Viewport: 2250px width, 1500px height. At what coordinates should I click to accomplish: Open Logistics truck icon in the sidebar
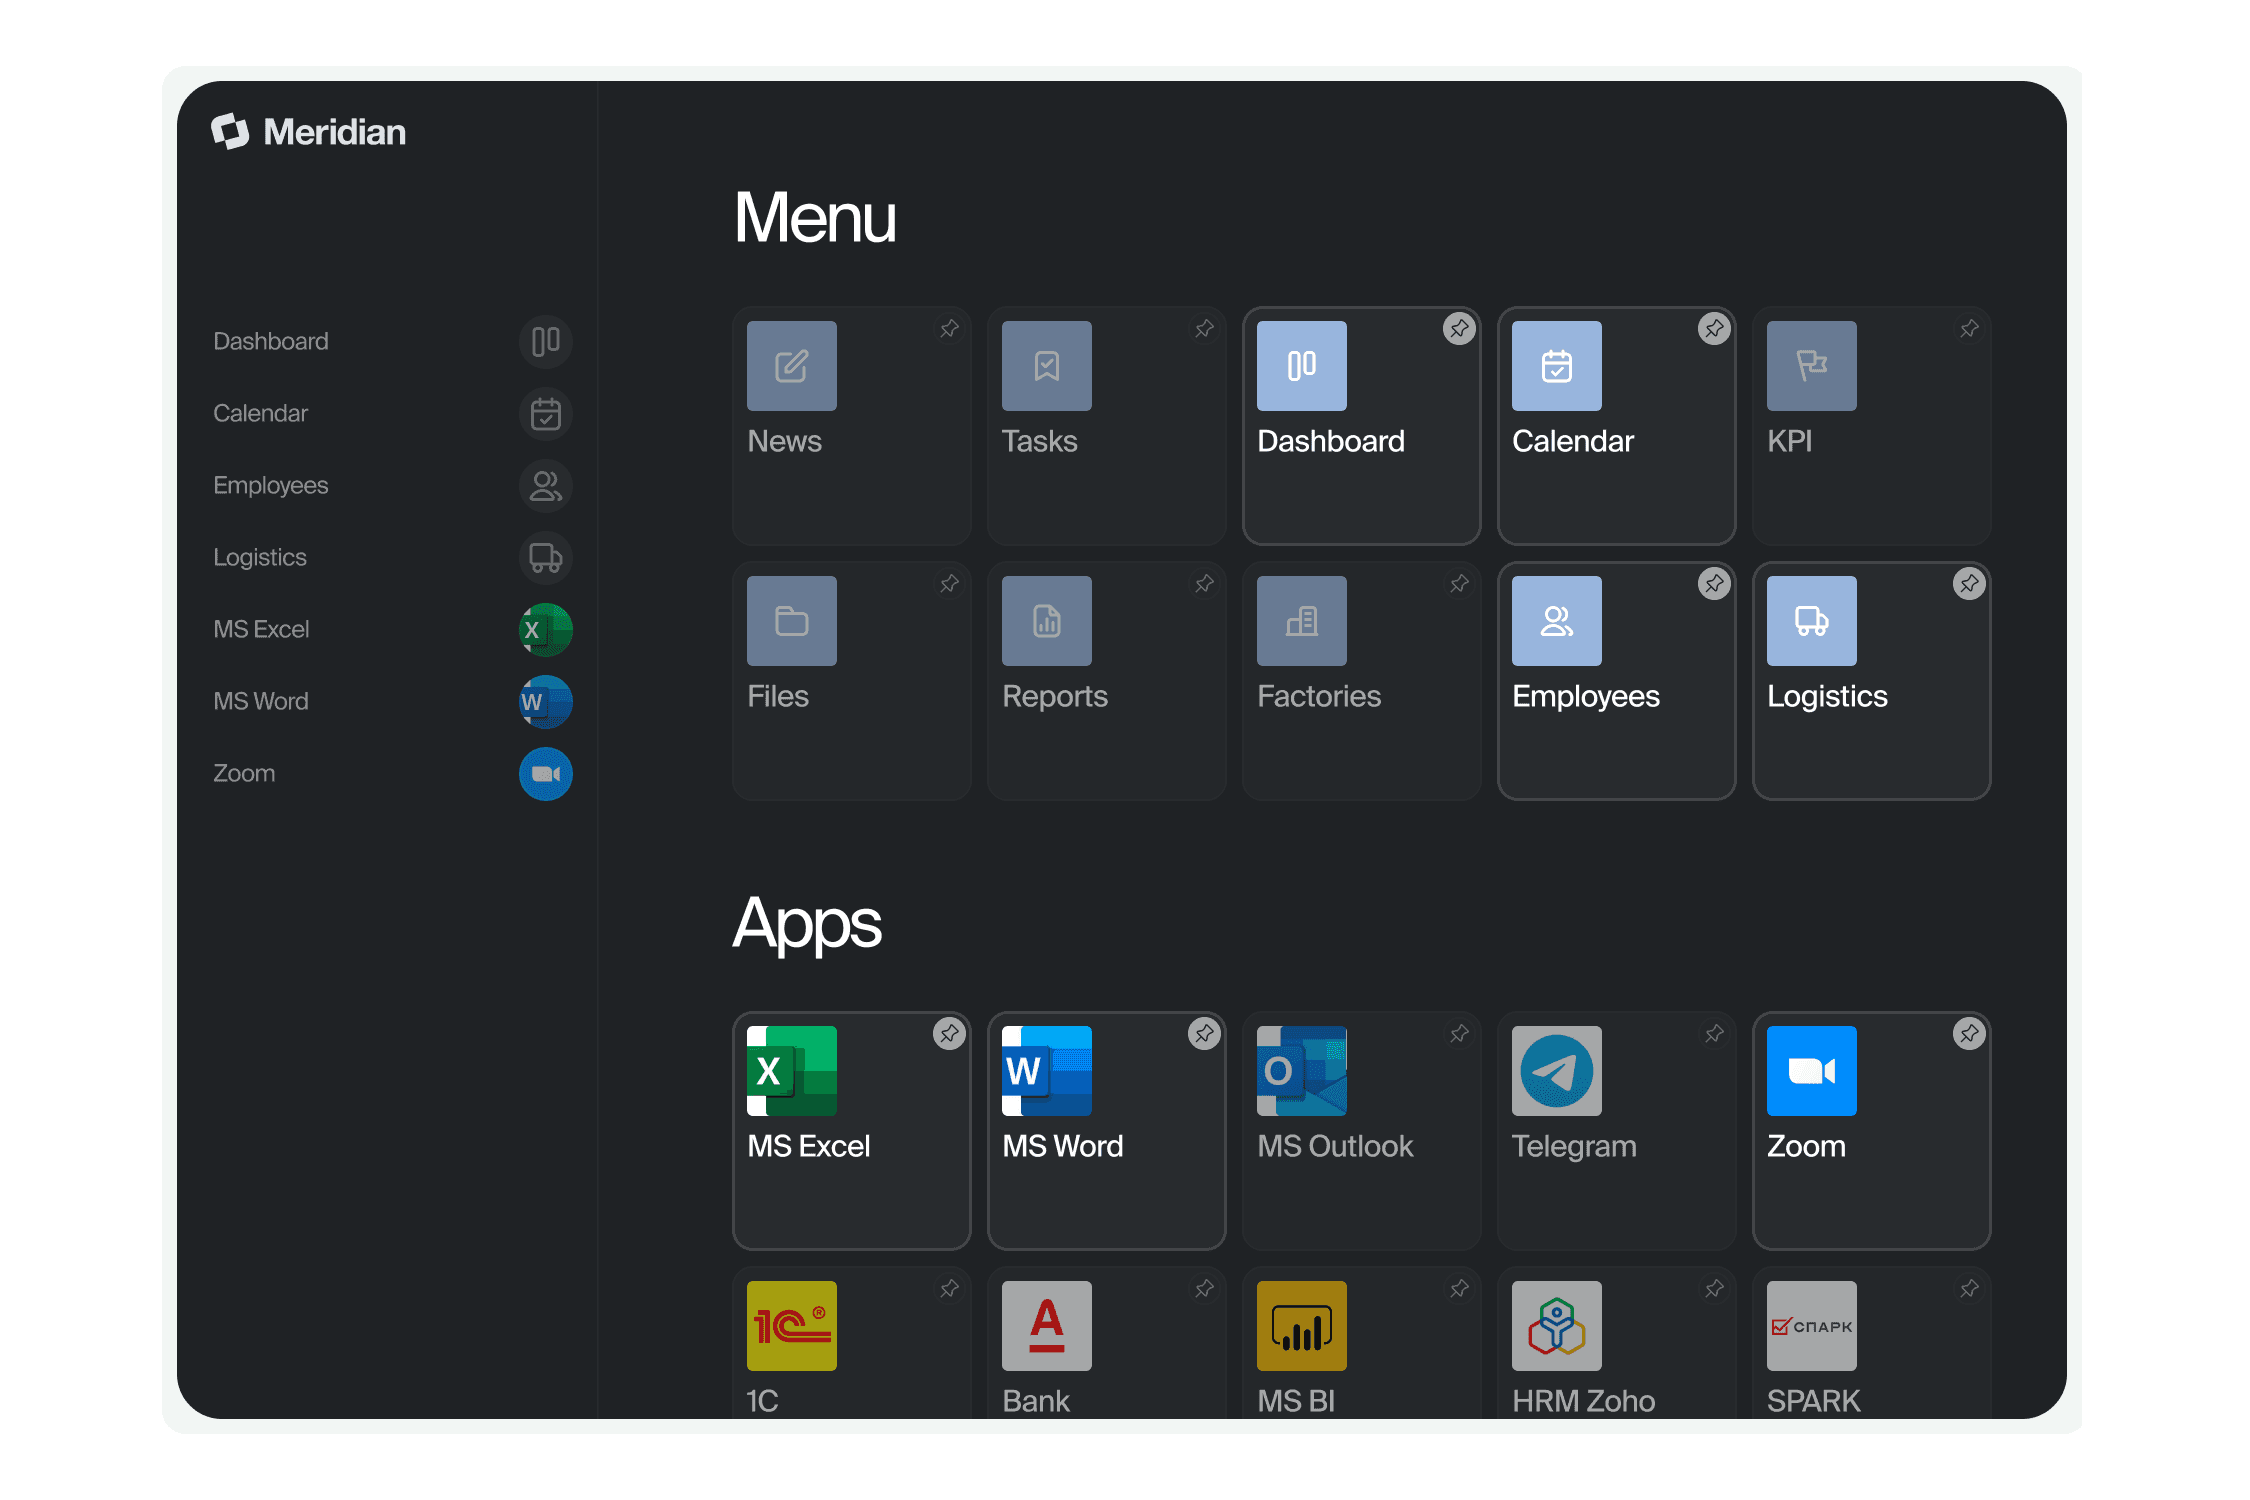click(x=546, y=557)
